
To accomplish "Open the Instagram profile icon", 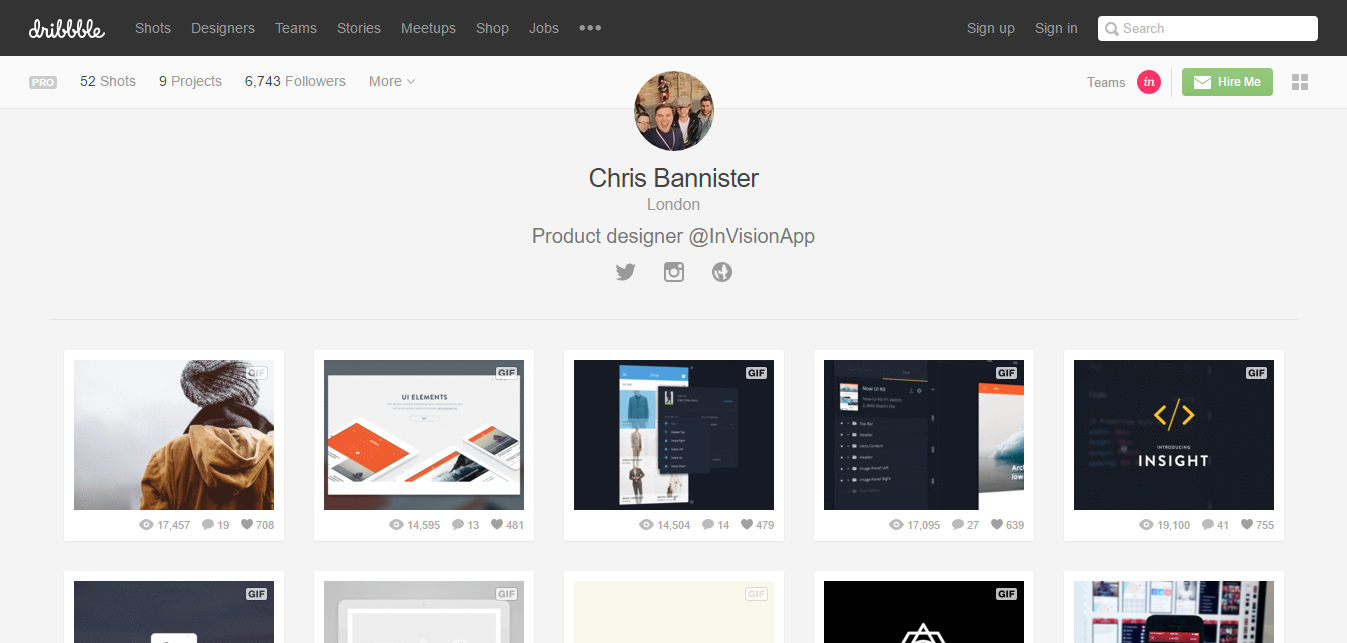I will [x=674, y=271].
